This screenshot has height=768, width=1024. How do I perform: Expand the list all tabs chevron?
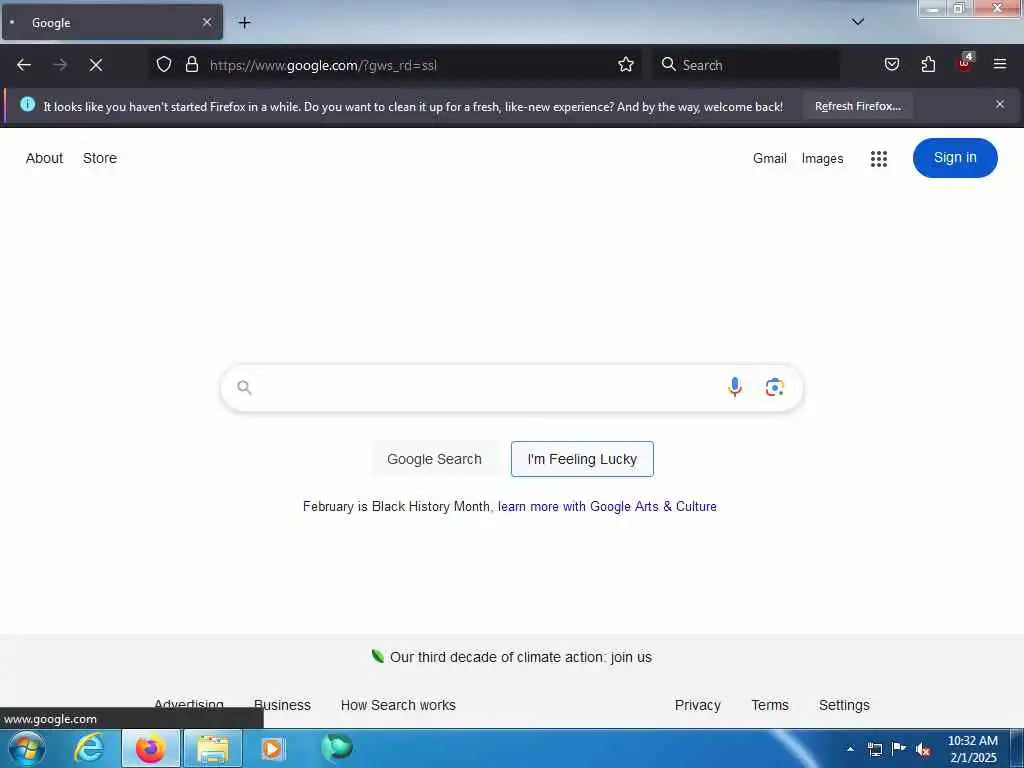tap(858, 22)
